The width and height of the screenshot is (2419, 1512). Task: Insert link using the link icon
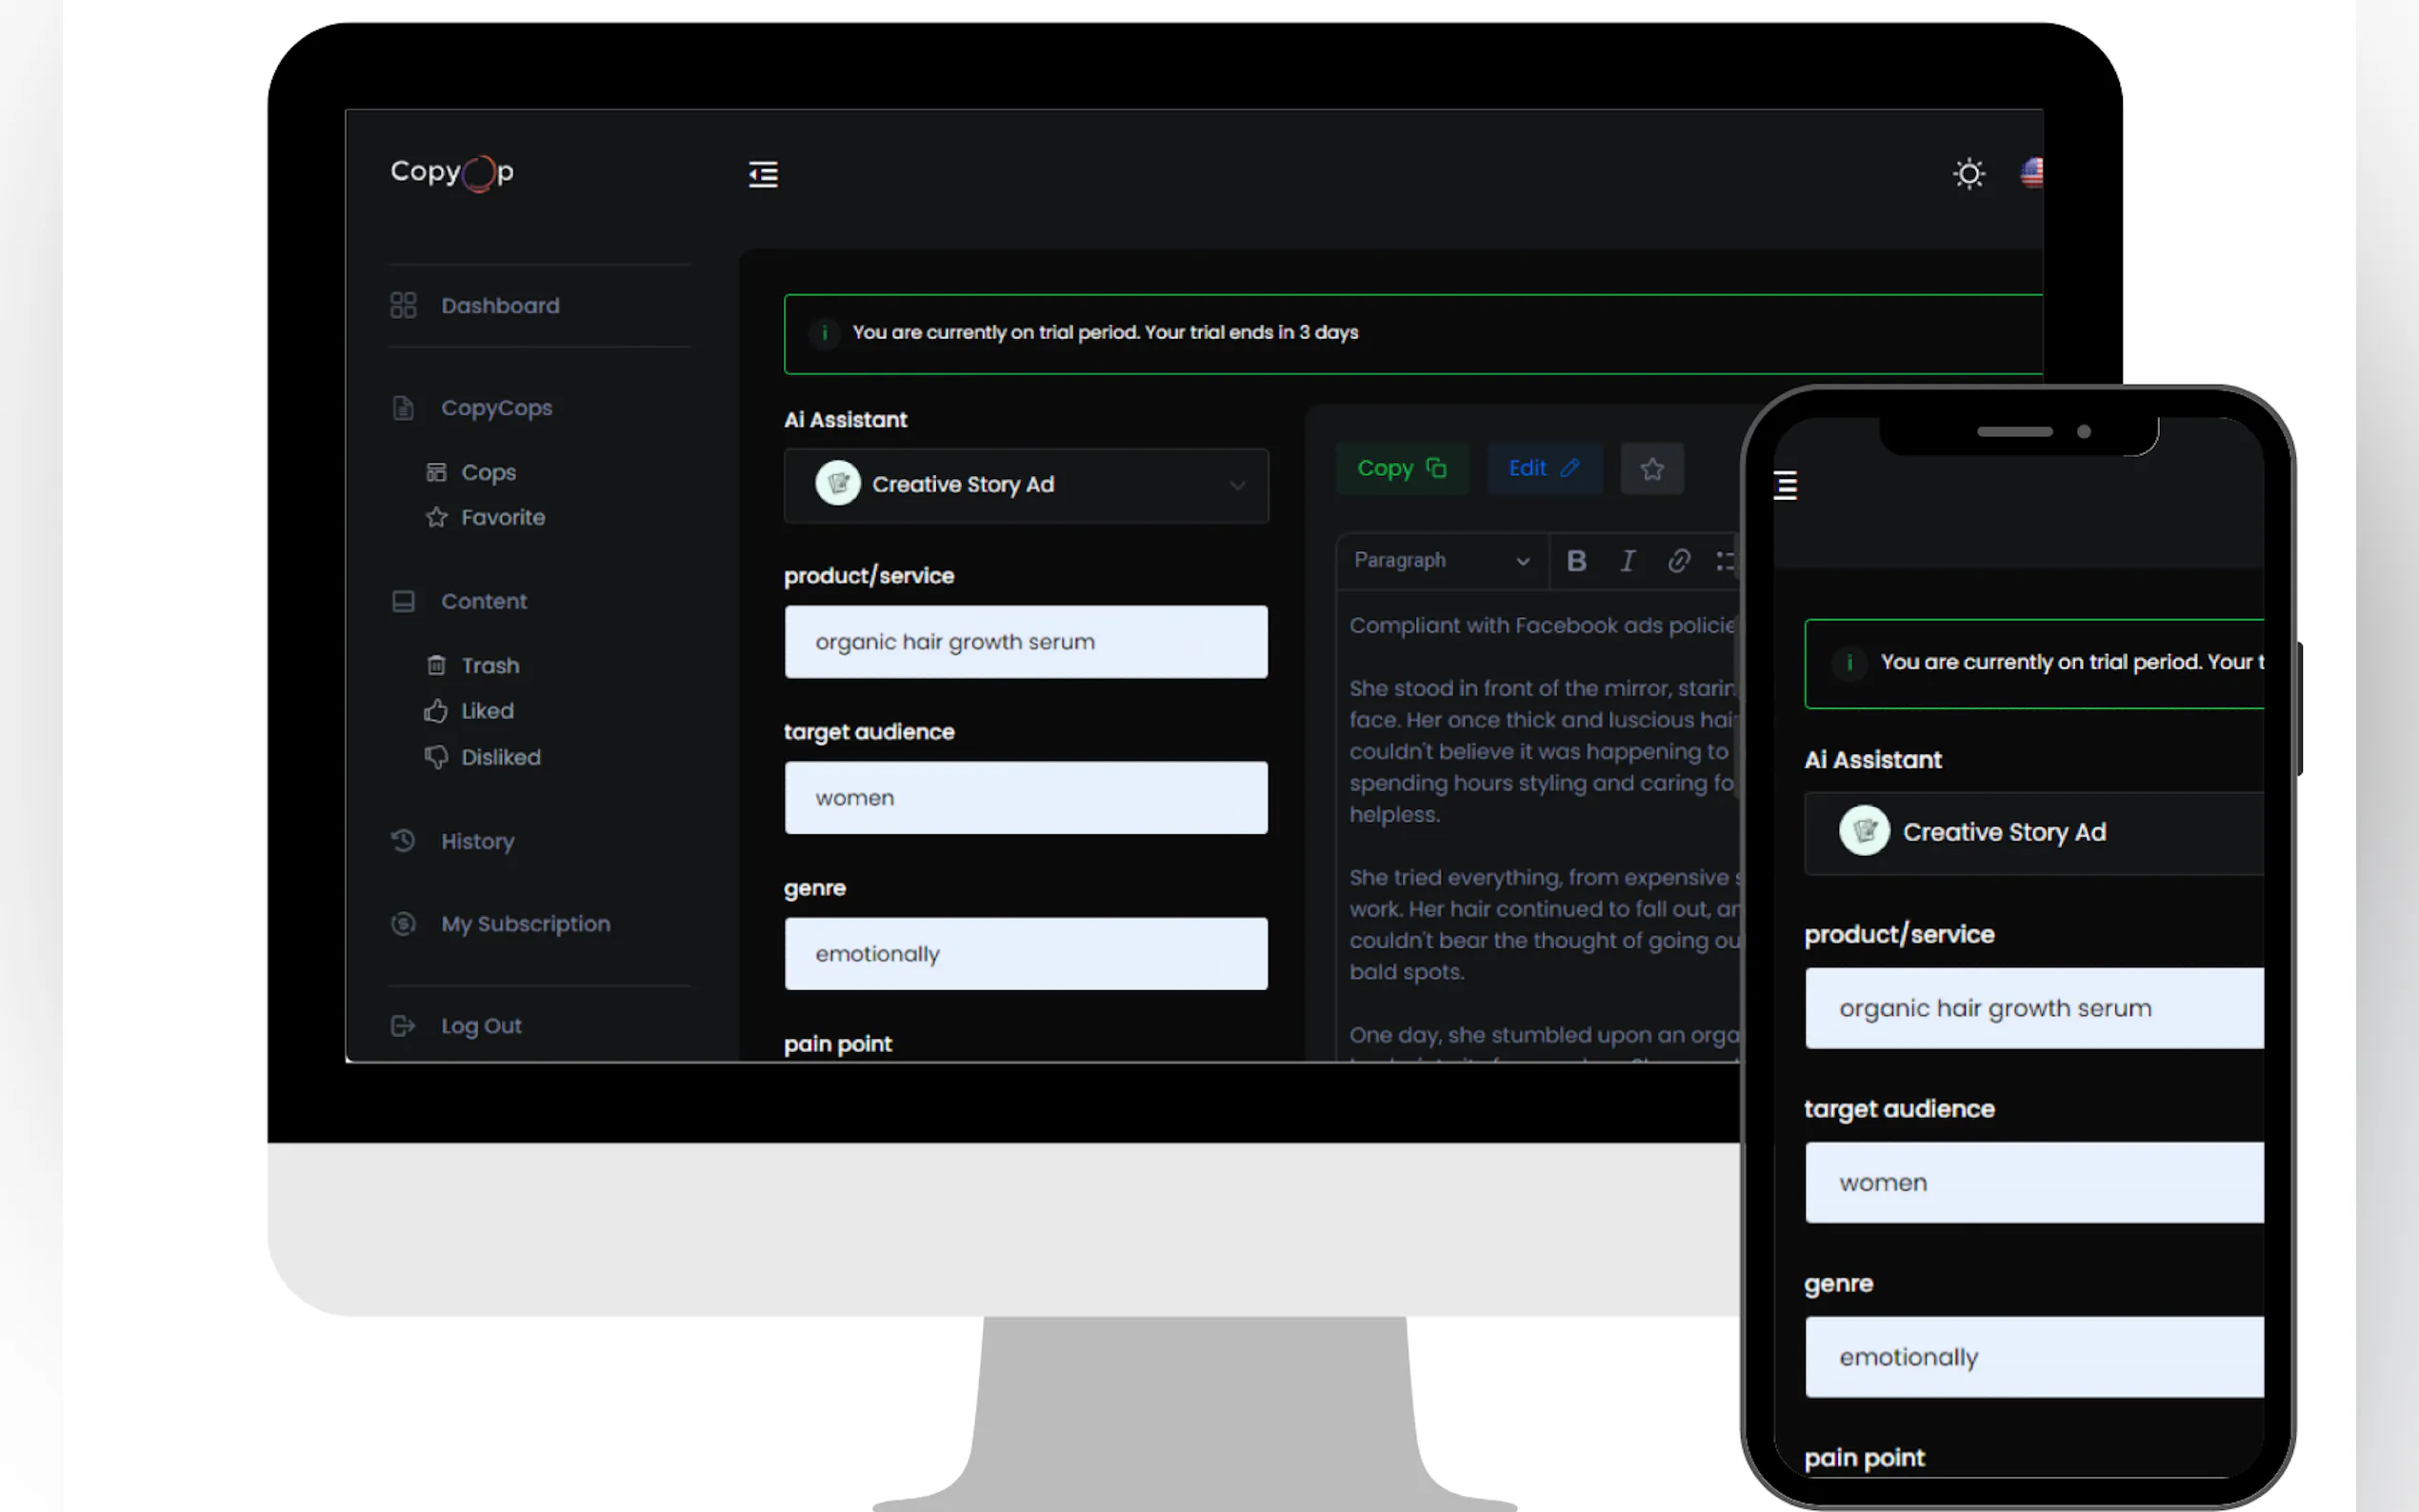pos(1678,561)
